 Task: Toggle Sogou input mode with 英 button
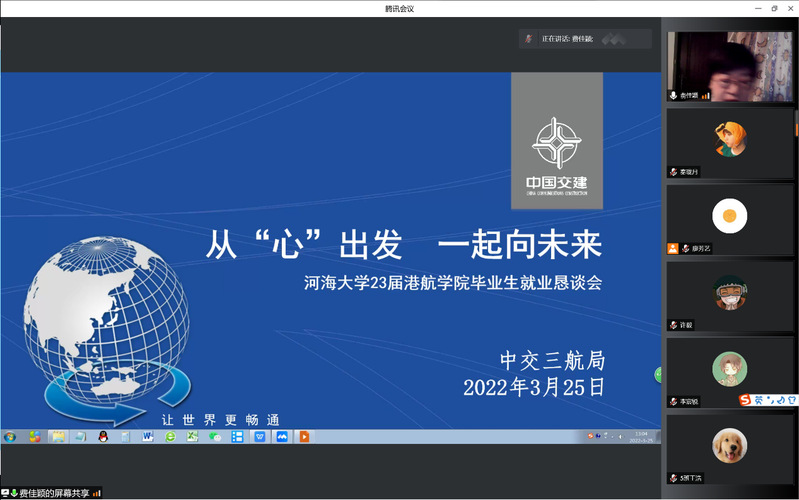click(x=758, y=400)
